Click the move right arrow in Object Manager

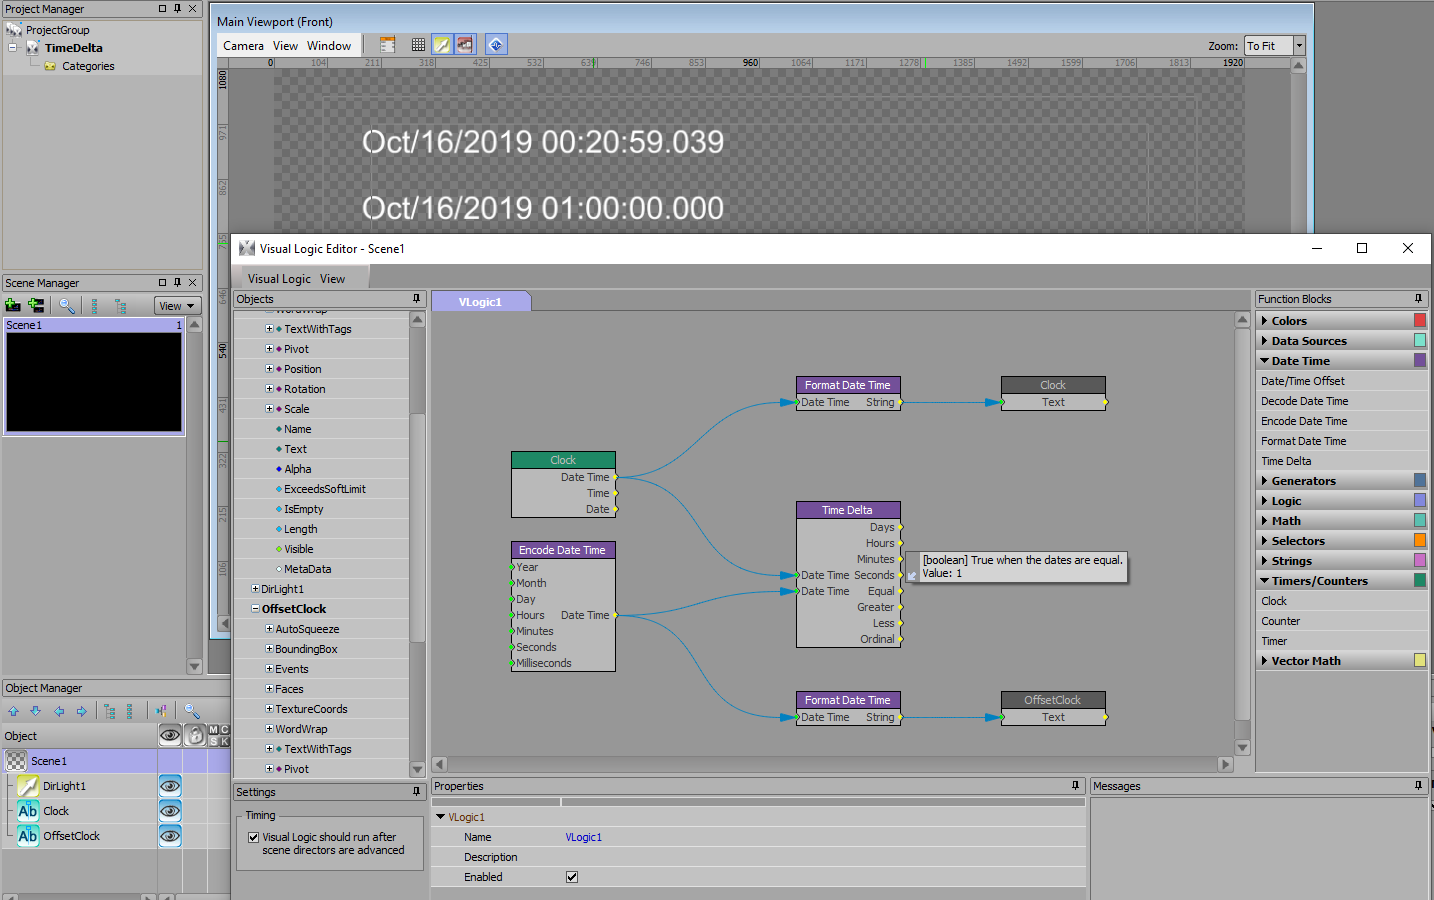click(x=82, y=711)
